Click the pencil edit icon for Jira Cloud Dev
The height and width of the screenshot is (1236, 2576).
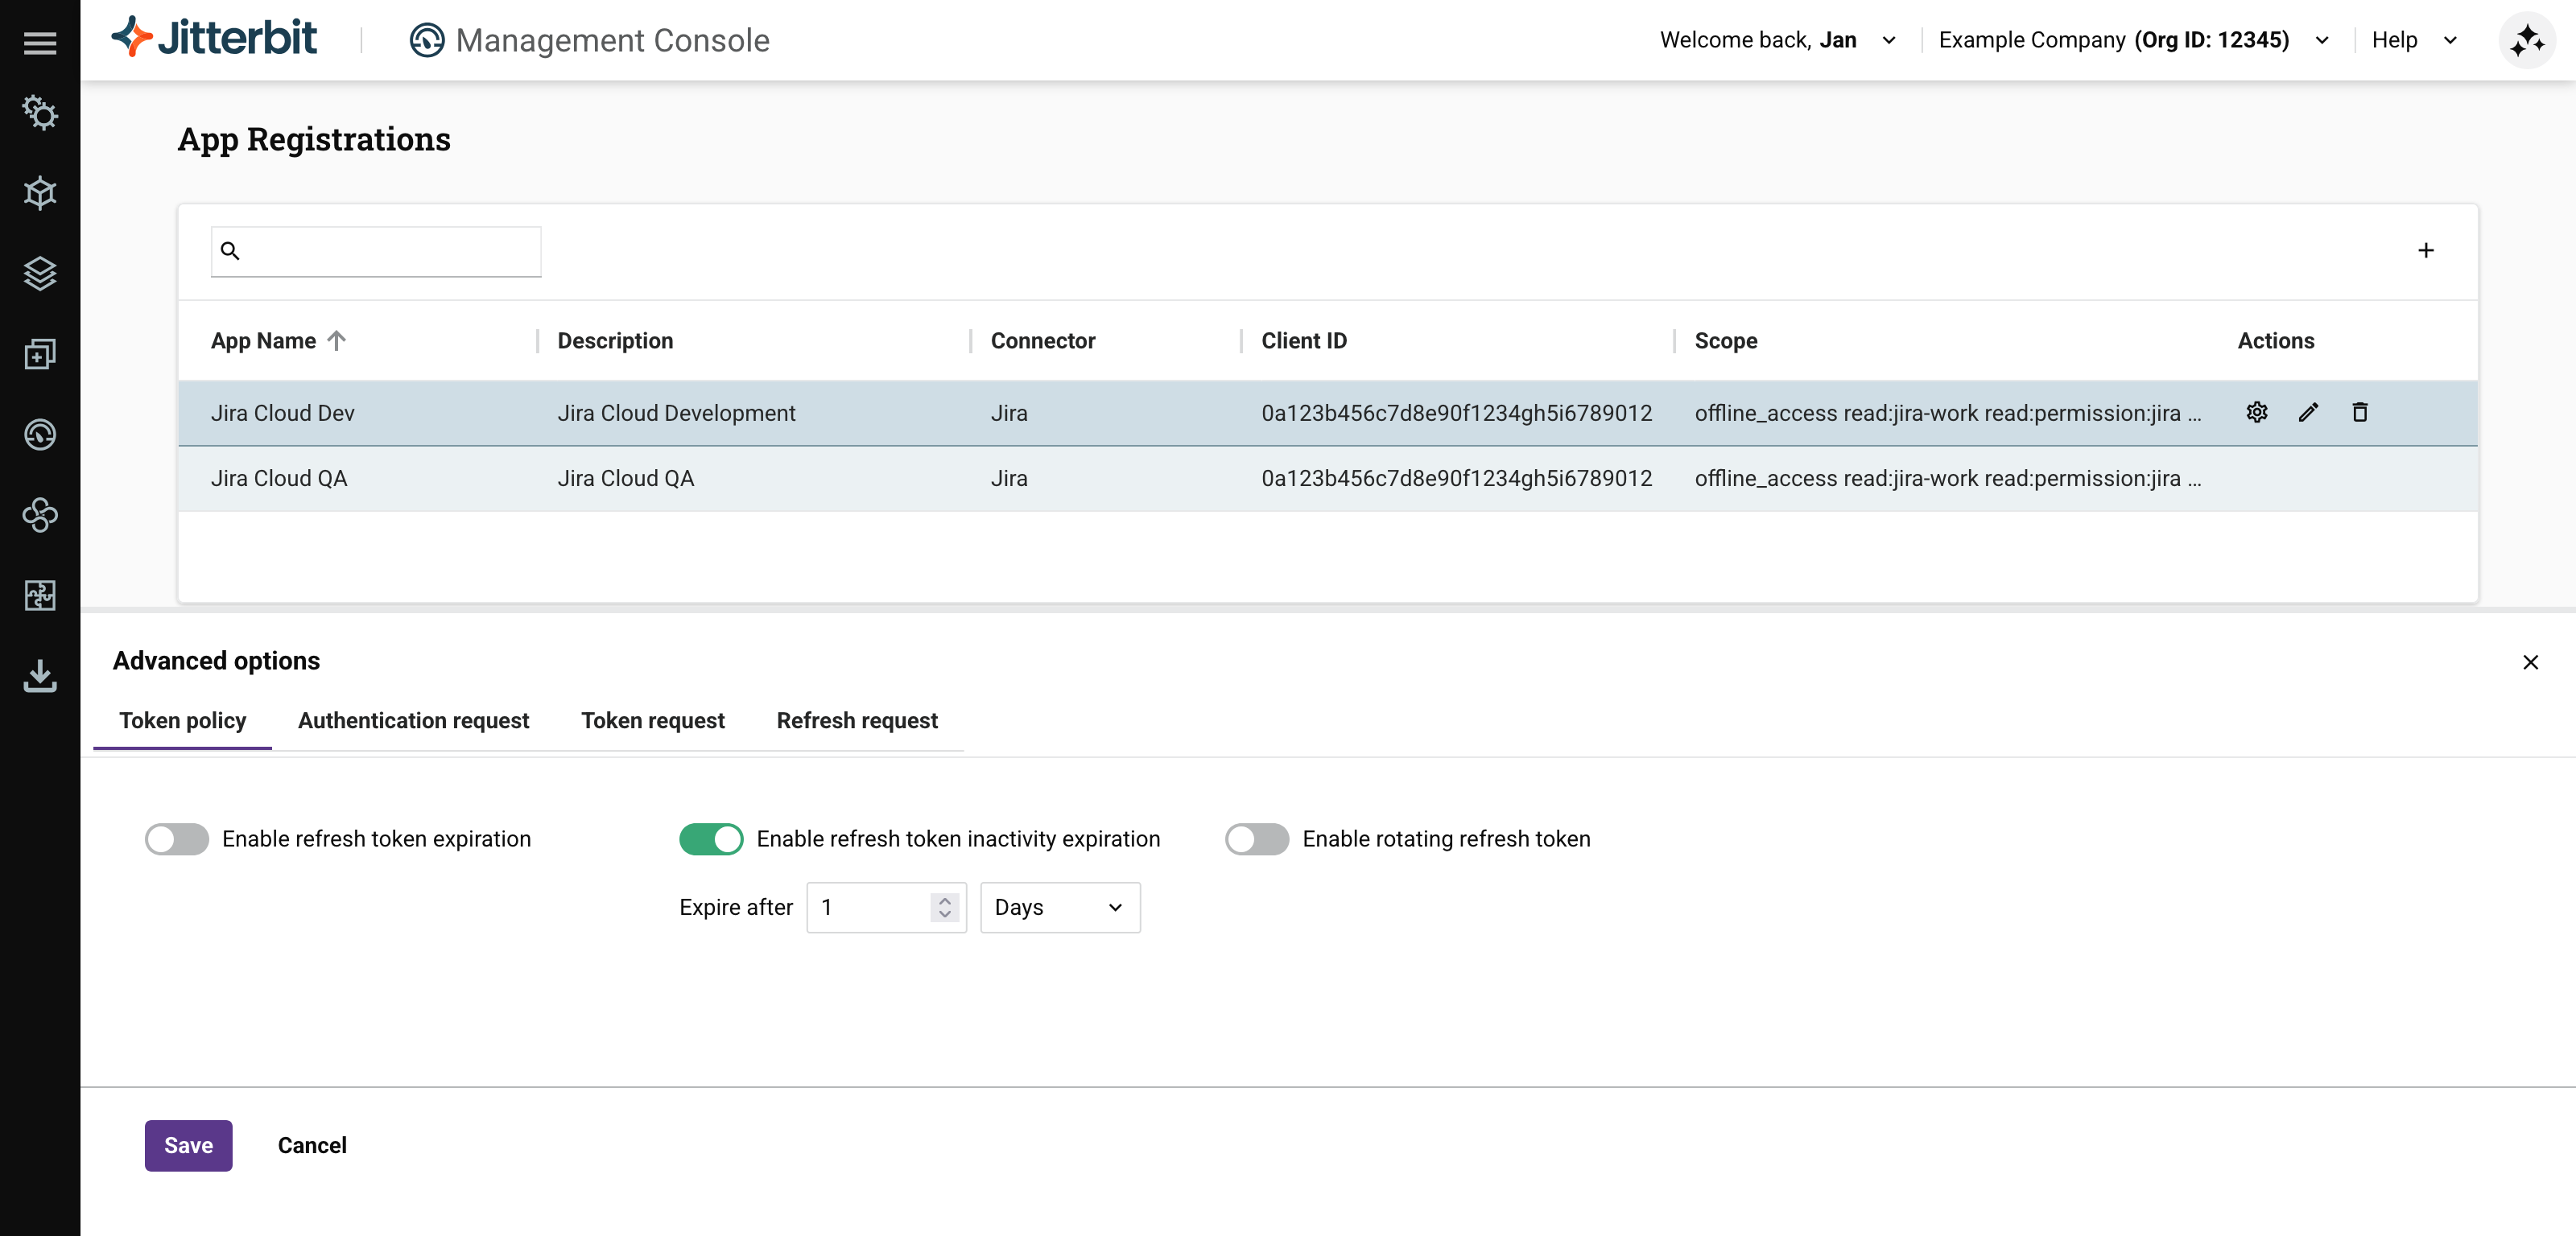(x=2308, y=412)
